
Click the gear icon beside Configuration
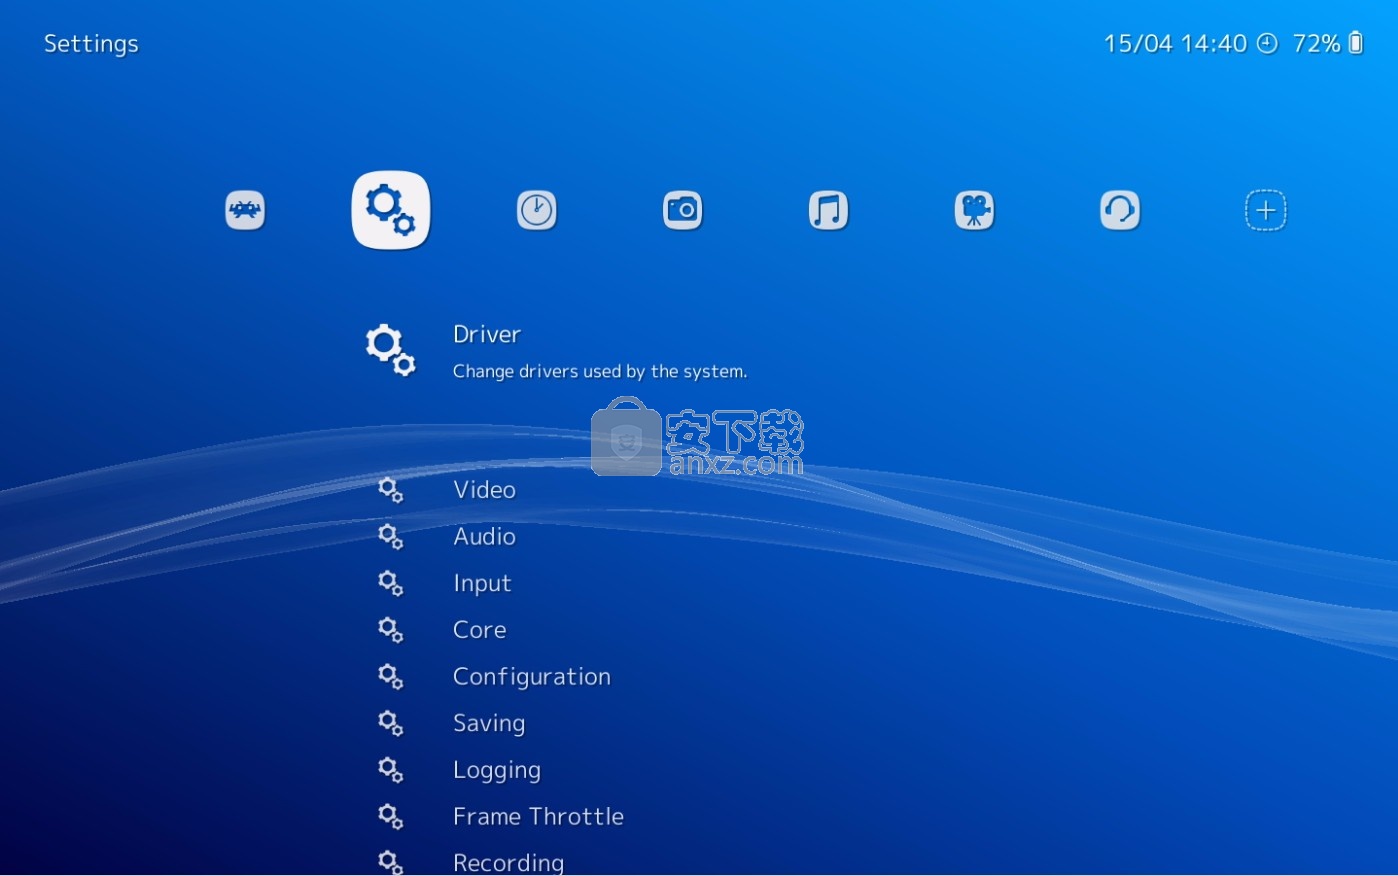(x=390, y=677)
